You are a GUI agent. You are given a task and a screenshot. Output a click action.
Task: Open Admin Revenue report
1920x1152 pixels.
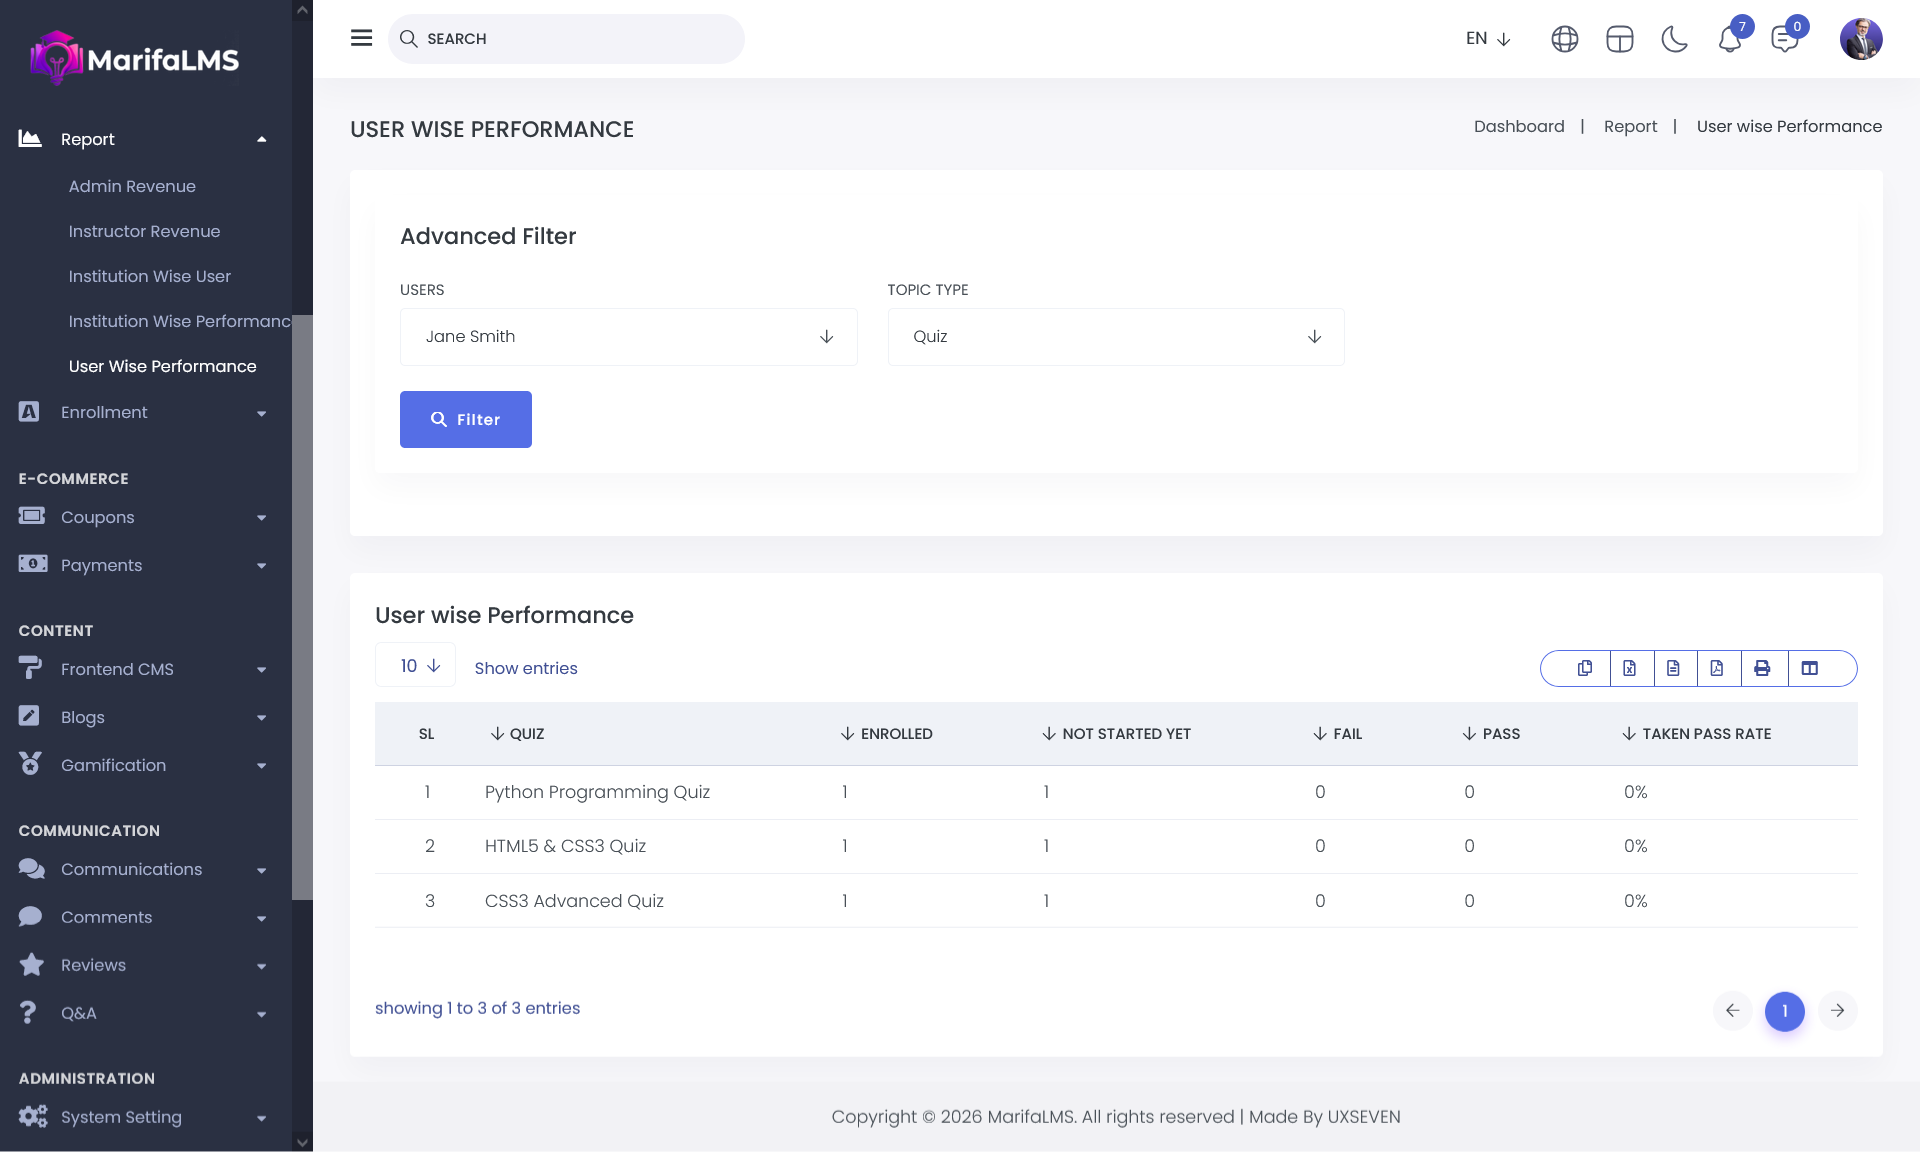pos(132,186)
